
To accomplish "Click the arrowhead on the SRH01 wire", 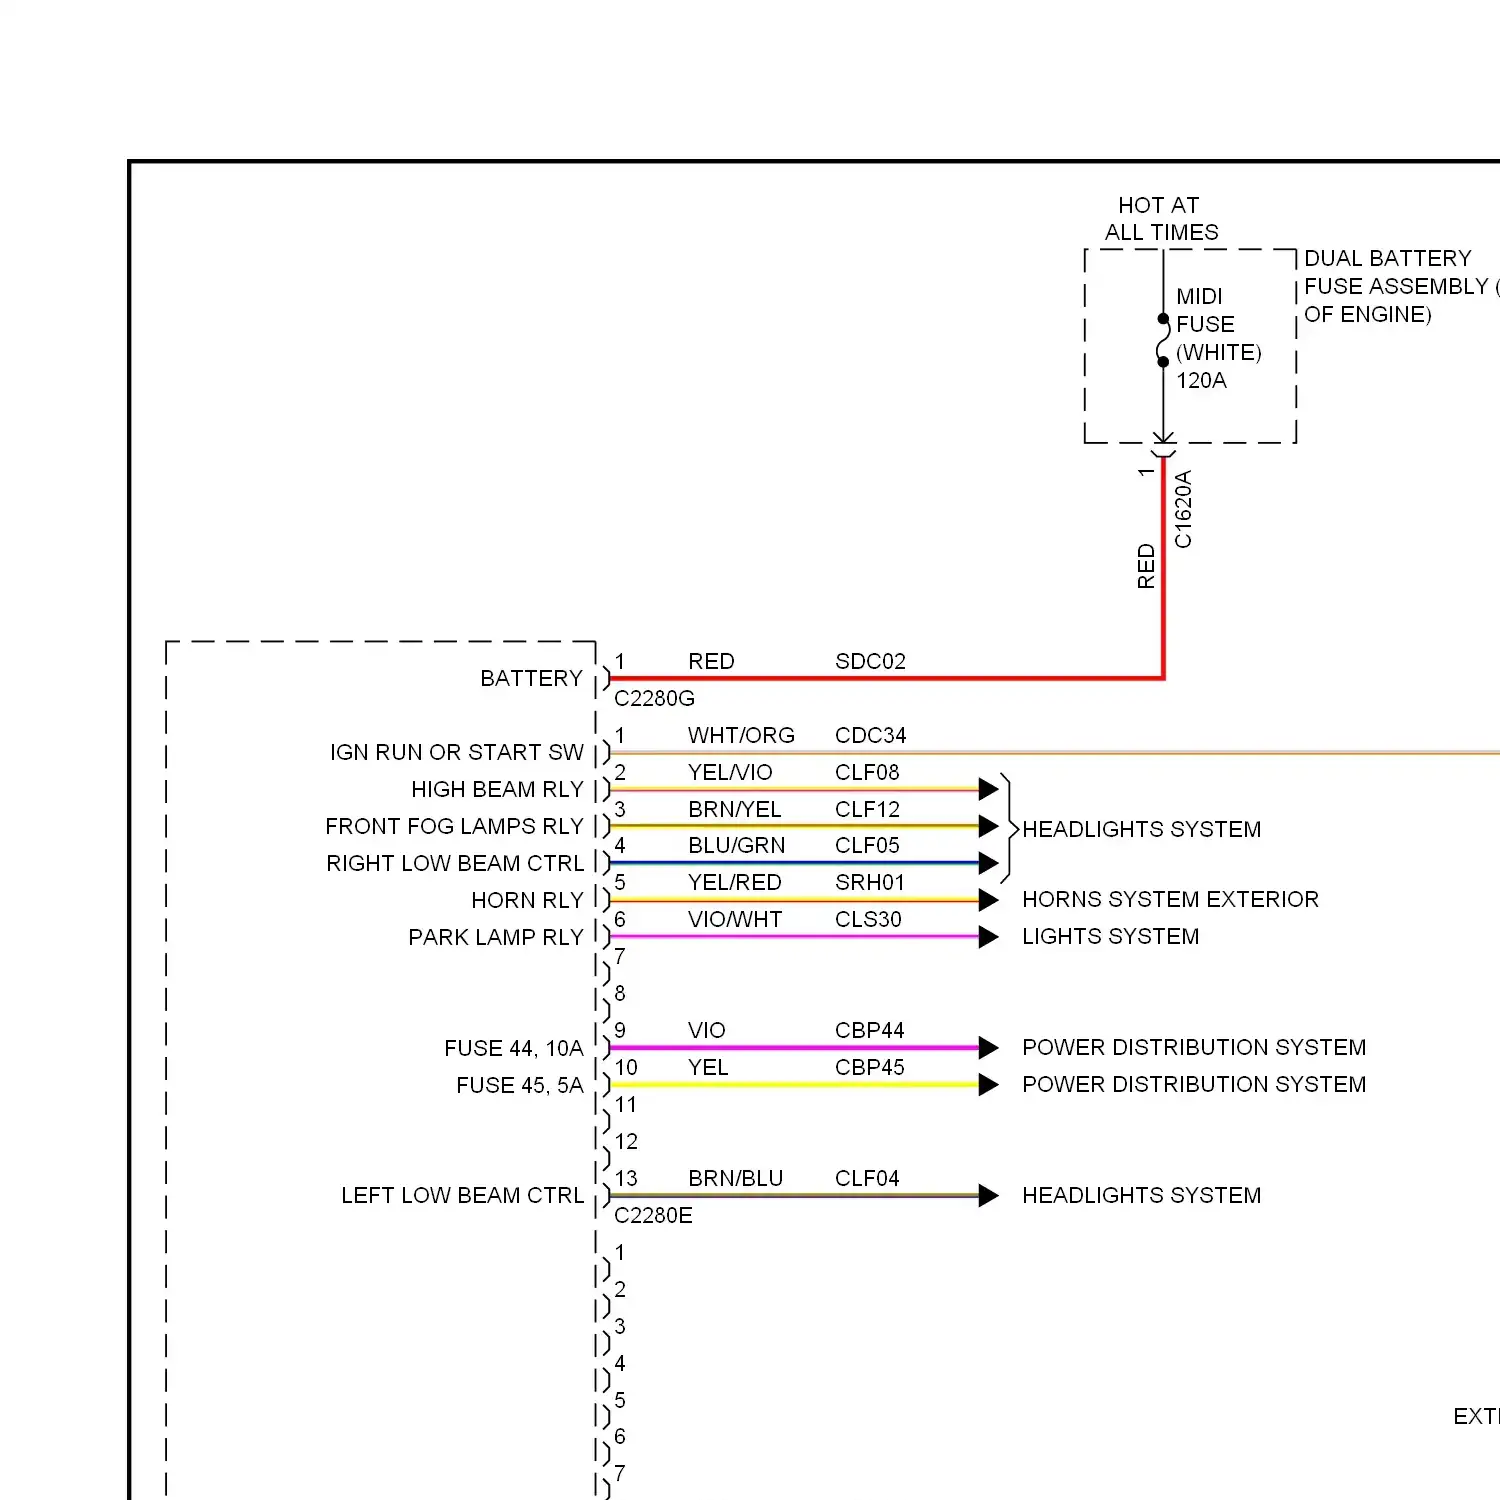I will pos(989,900).
